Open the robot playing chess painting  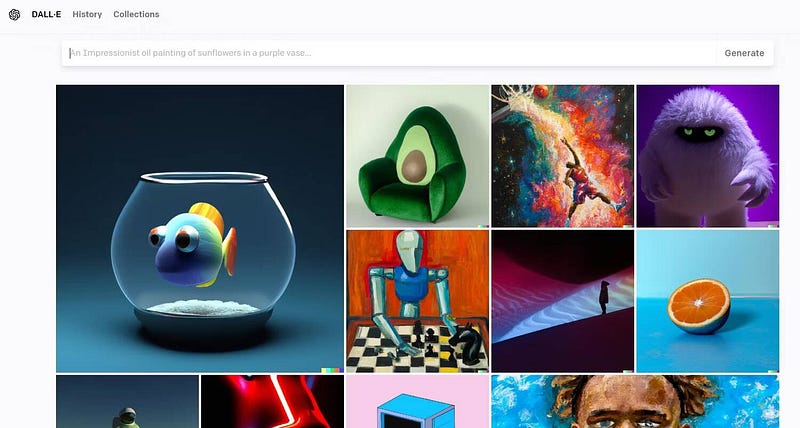[417, 301]
